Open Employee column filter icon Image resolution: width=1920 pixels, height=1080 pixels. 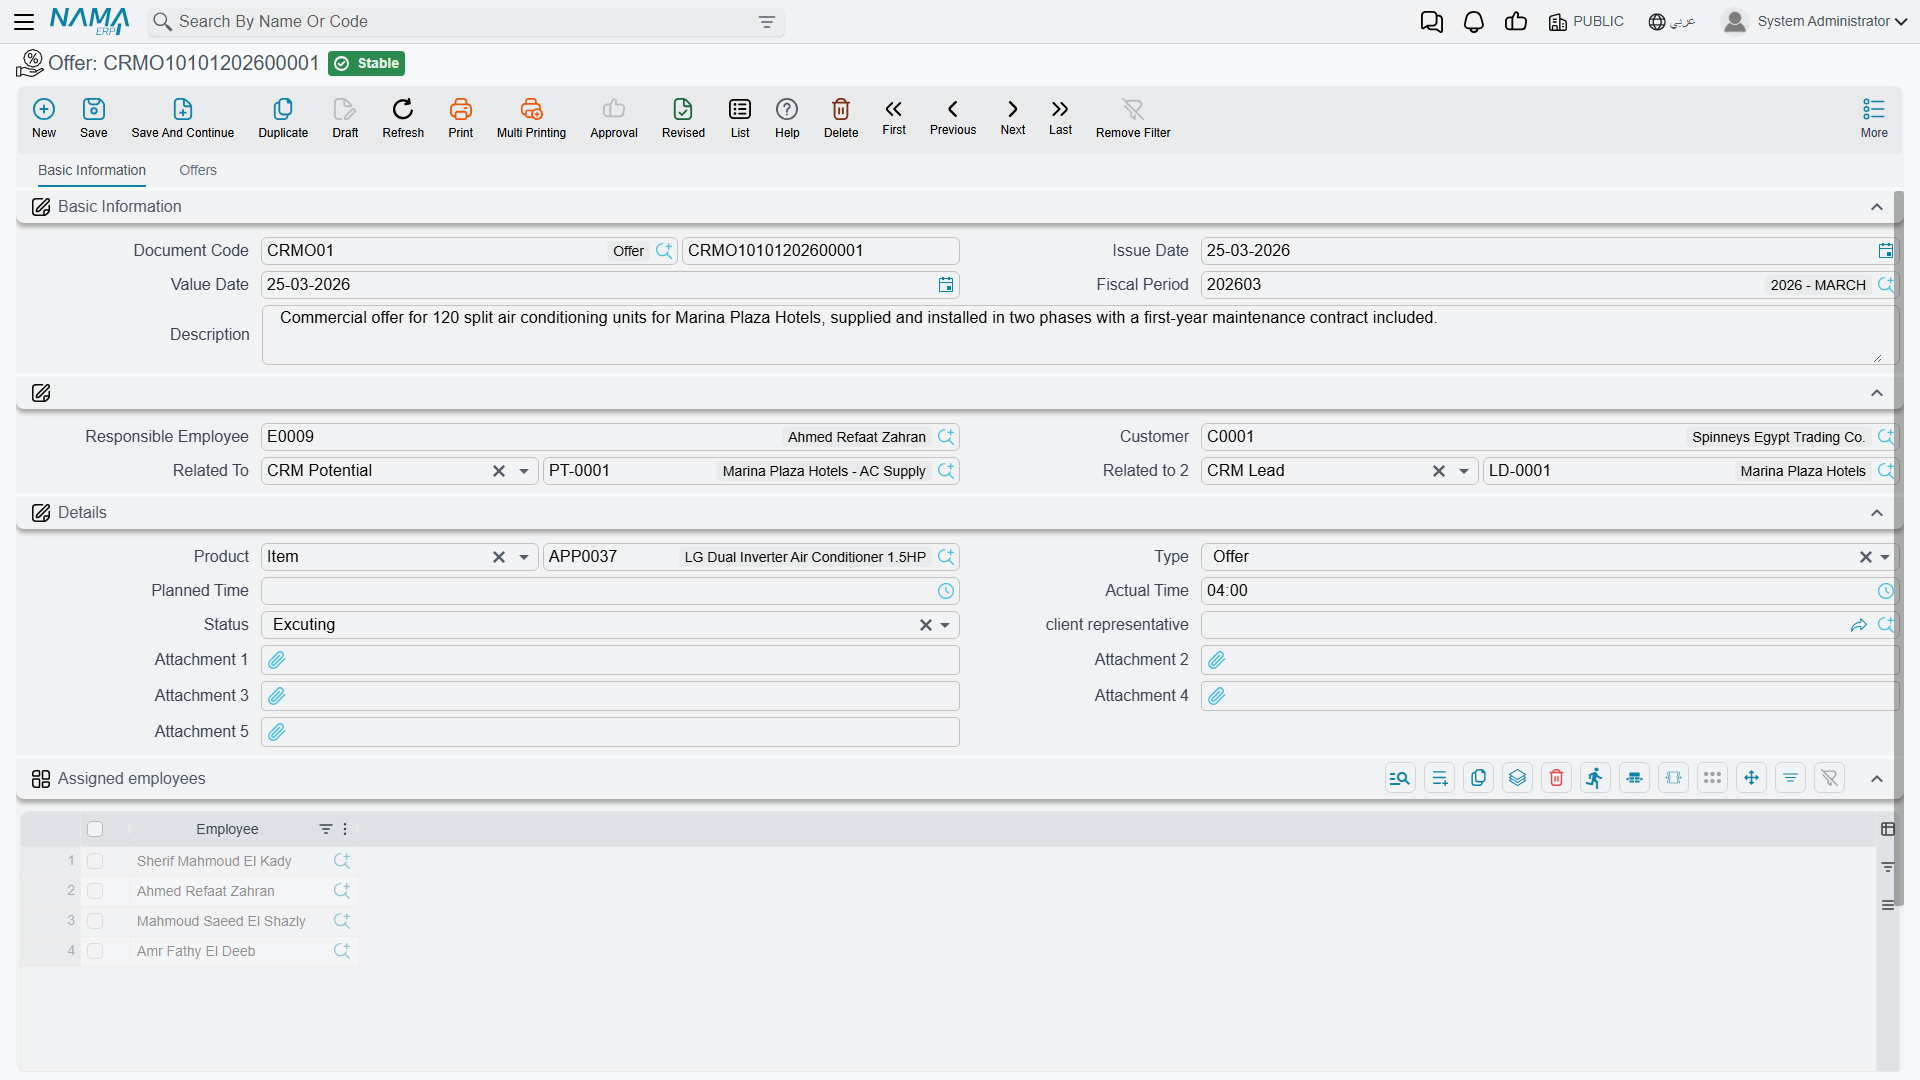(325, 829)
